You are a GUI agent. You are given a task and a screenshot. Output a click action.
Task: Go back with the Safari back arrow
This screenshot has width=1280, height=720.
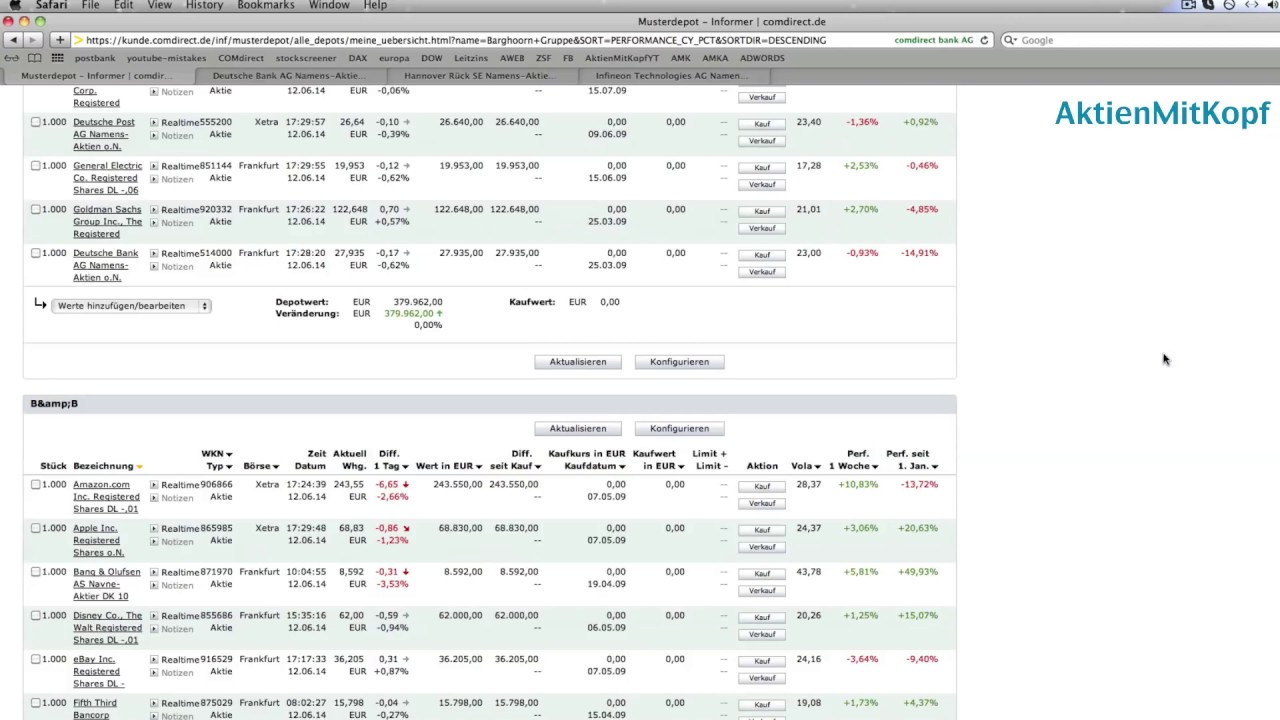[x=13, y=40]
